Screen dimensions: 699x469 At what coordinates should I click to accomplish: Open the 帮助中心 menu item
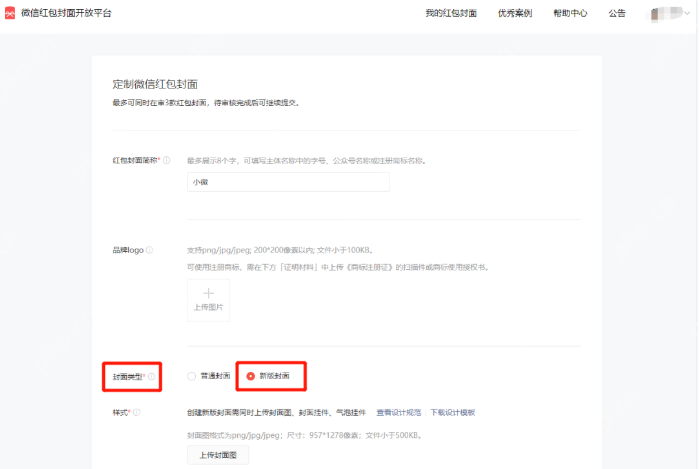pos(570,14)
